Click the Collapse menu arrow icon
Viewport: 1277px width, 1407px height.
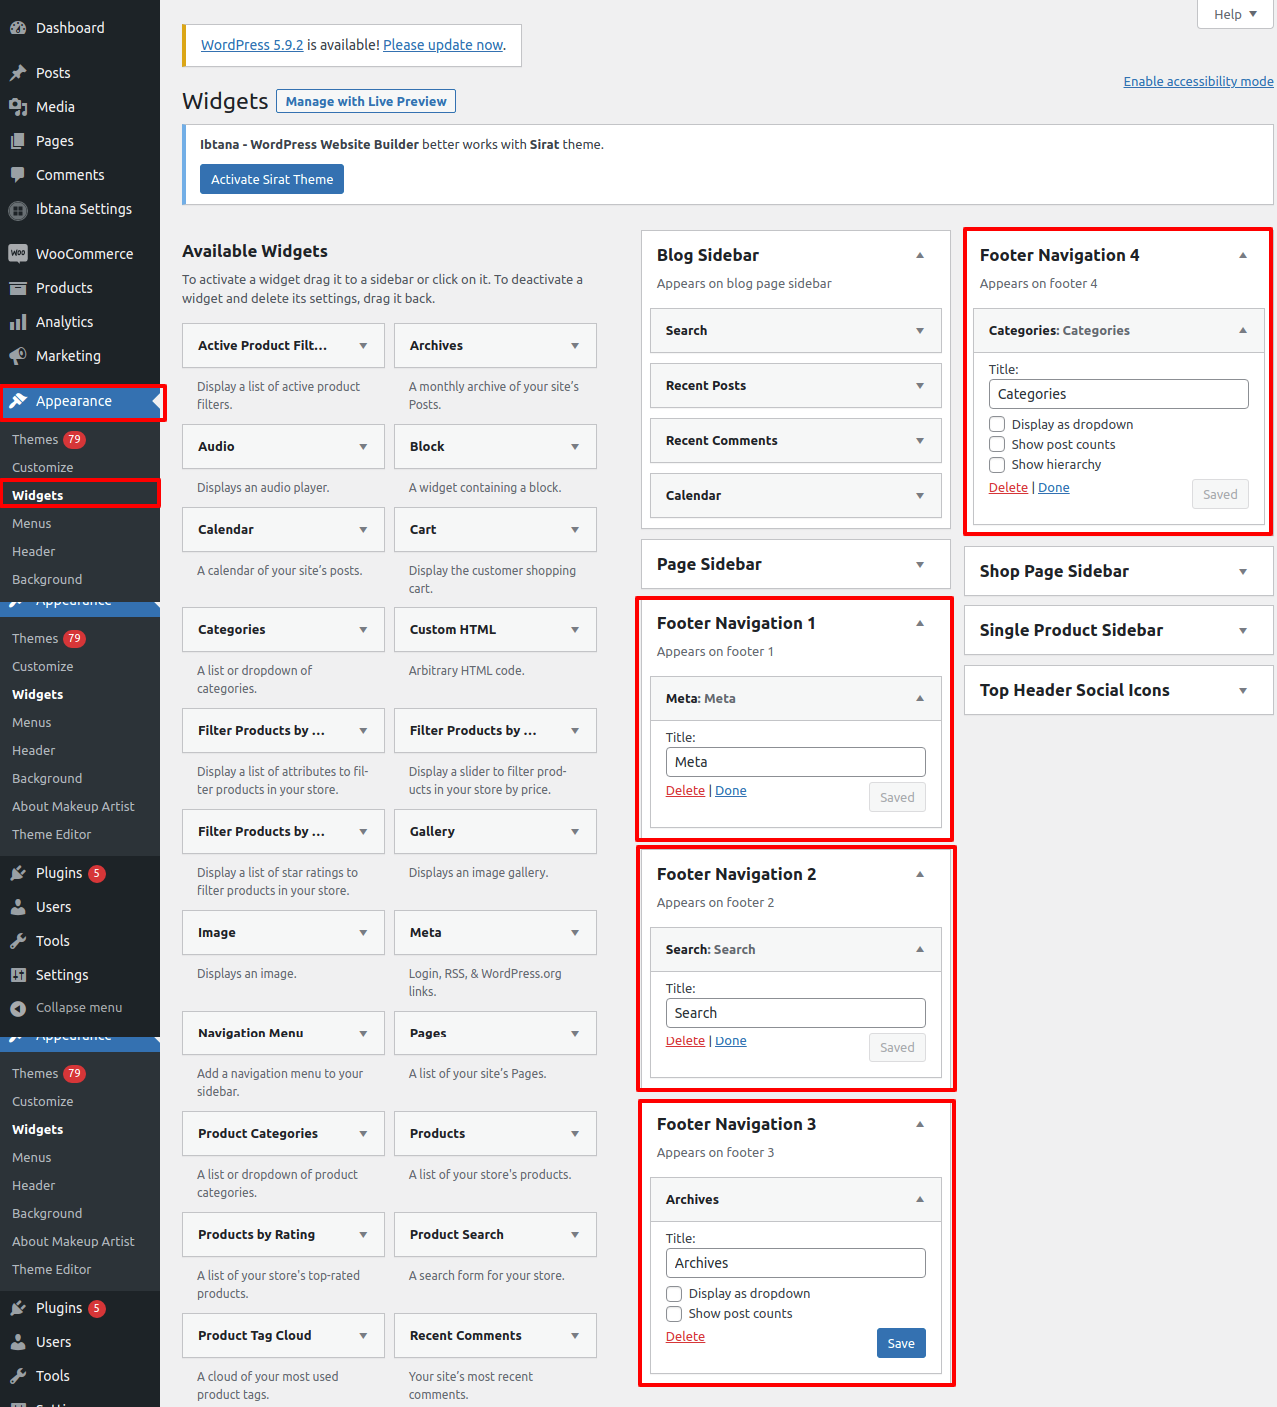click(x=18, y=1008)
